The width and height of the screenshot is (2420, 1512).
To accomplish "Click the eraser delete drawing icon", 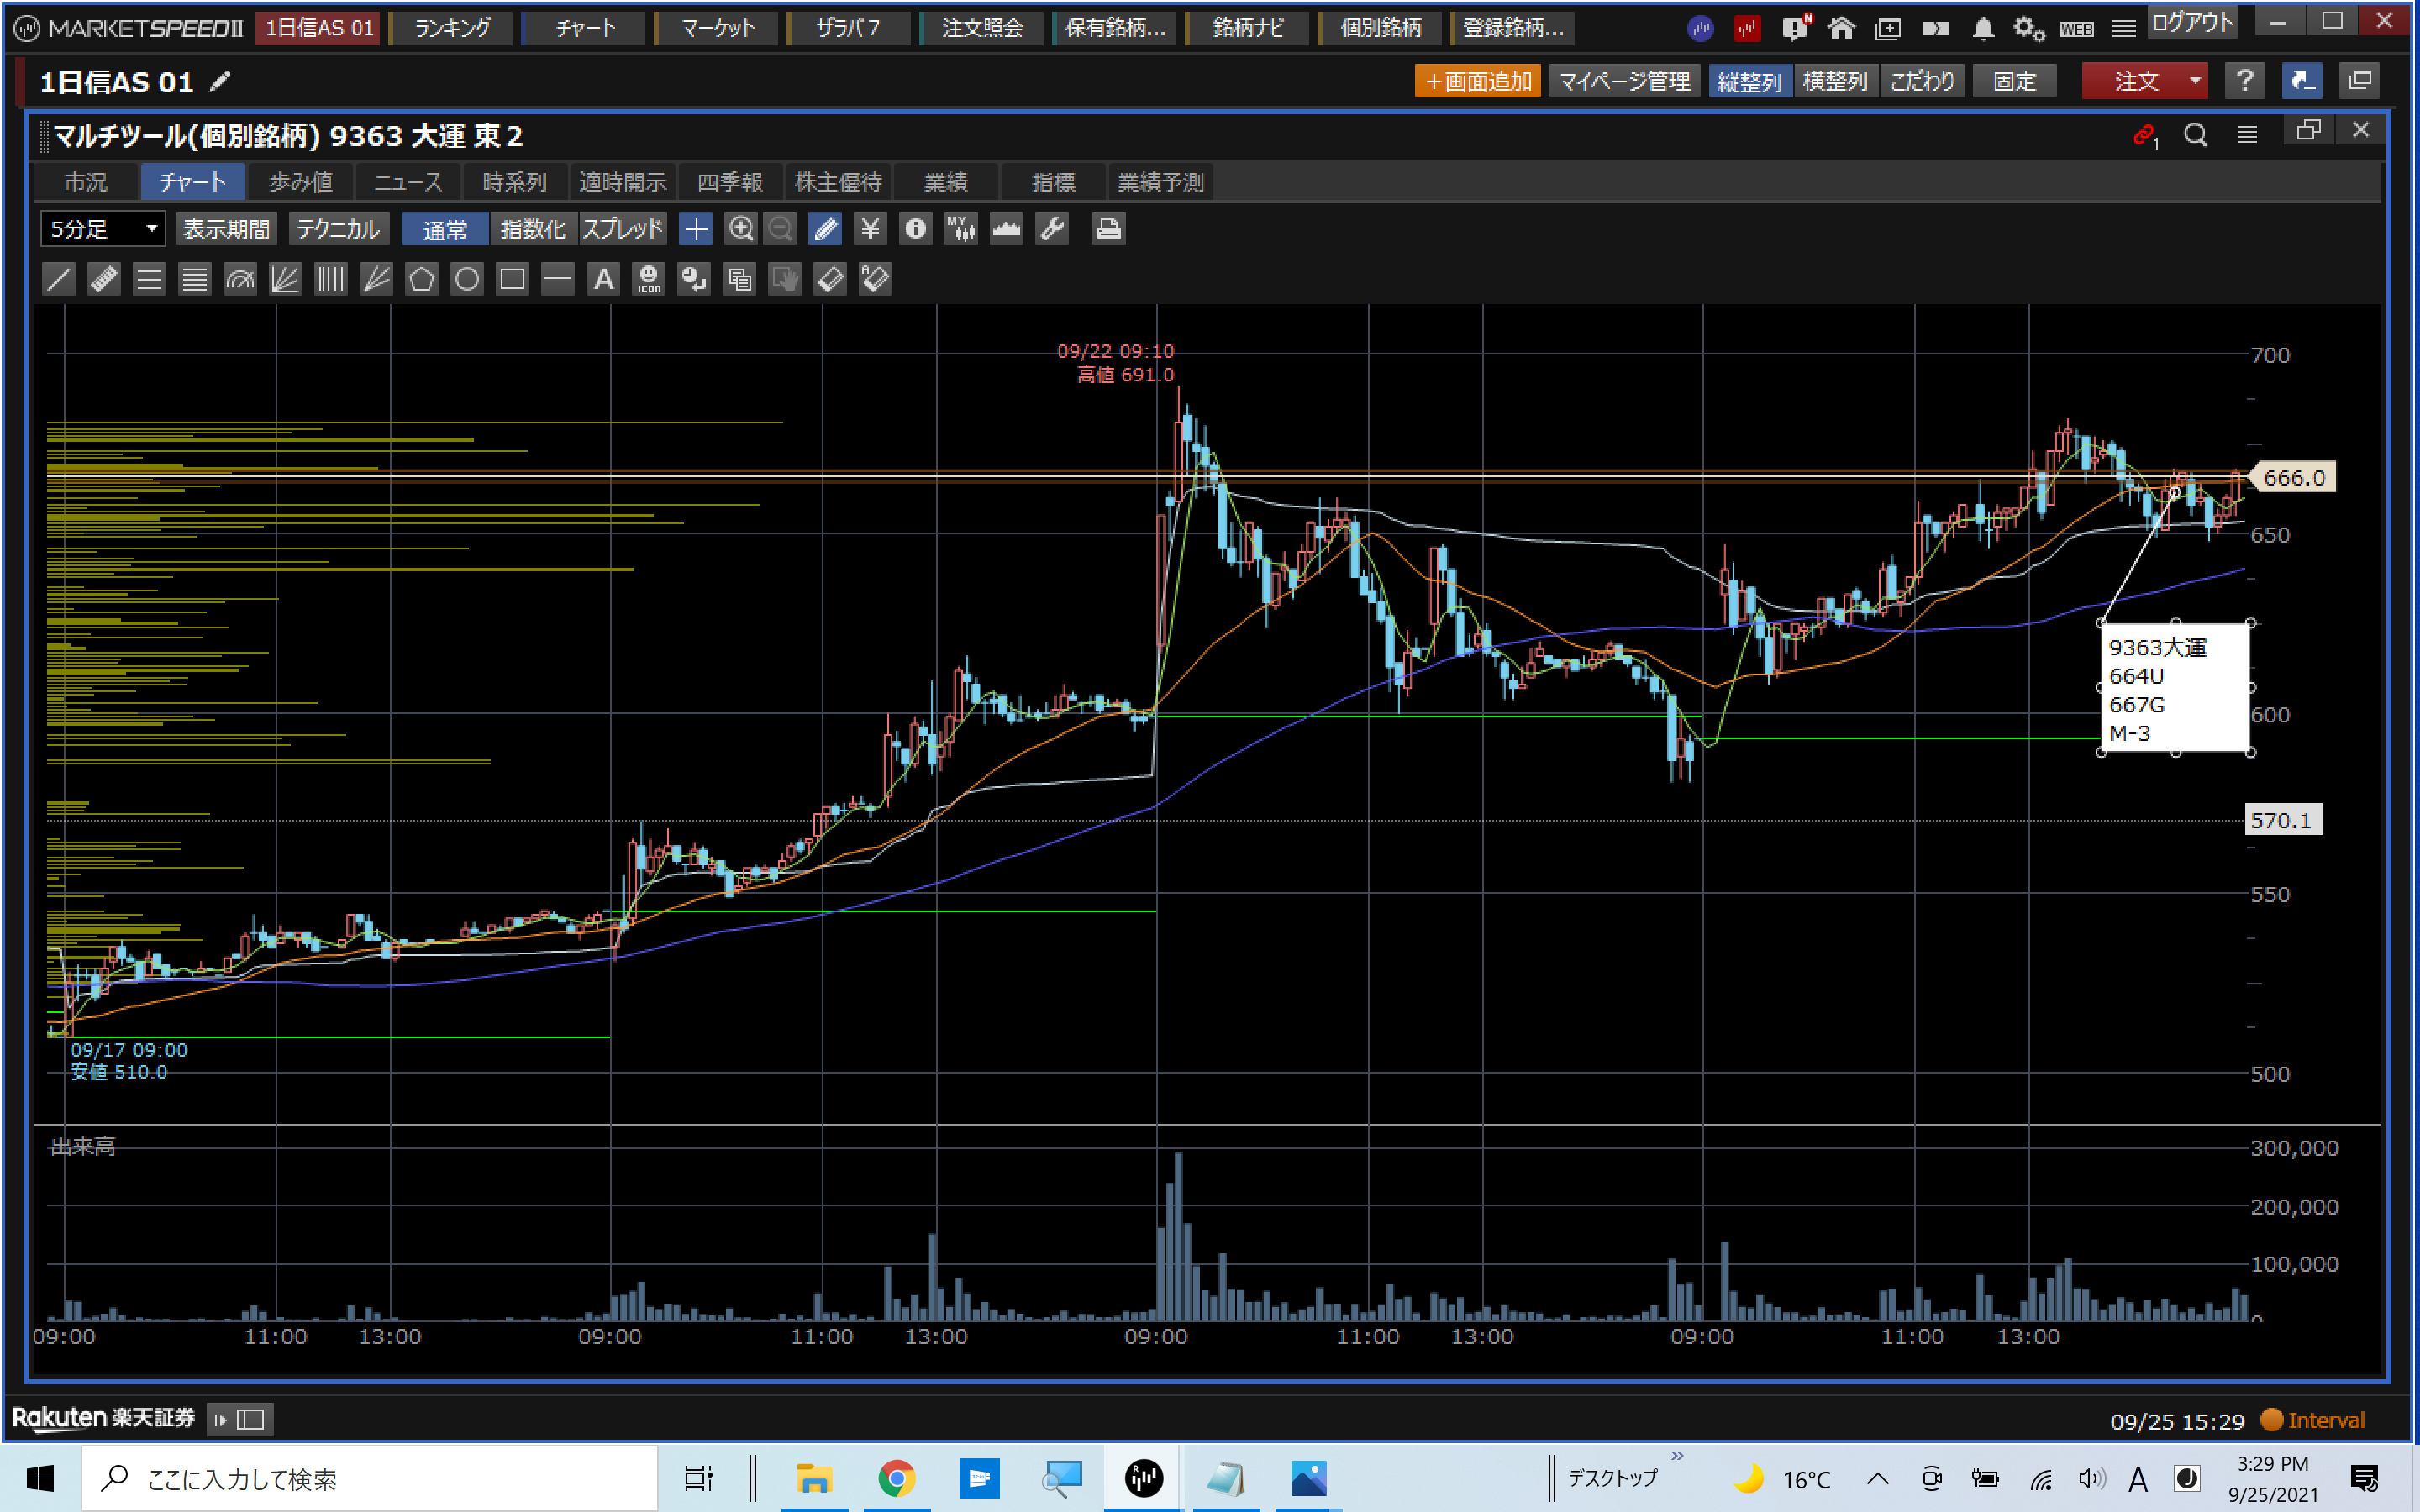I will (x=830, y=279).
